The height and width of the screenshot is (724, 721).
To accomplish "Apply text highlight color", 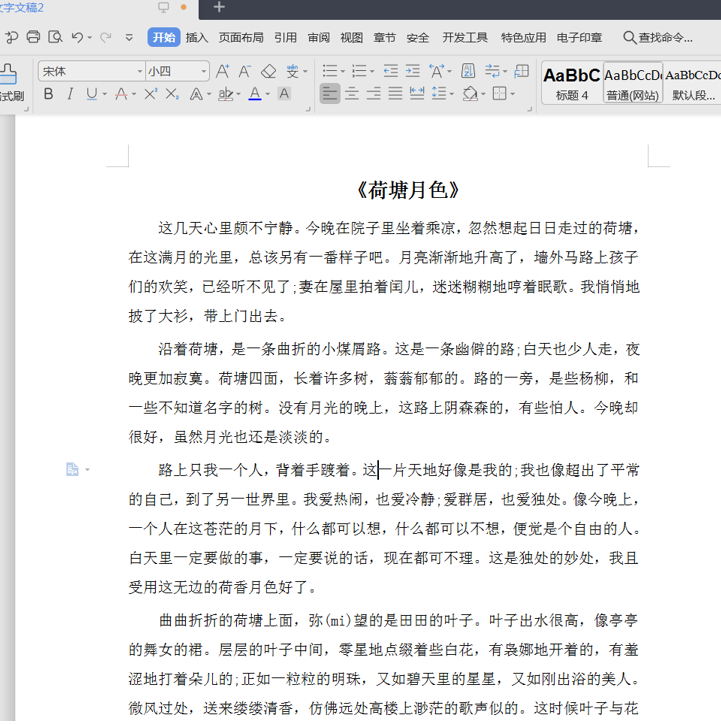I will click(x=225, y=94).
